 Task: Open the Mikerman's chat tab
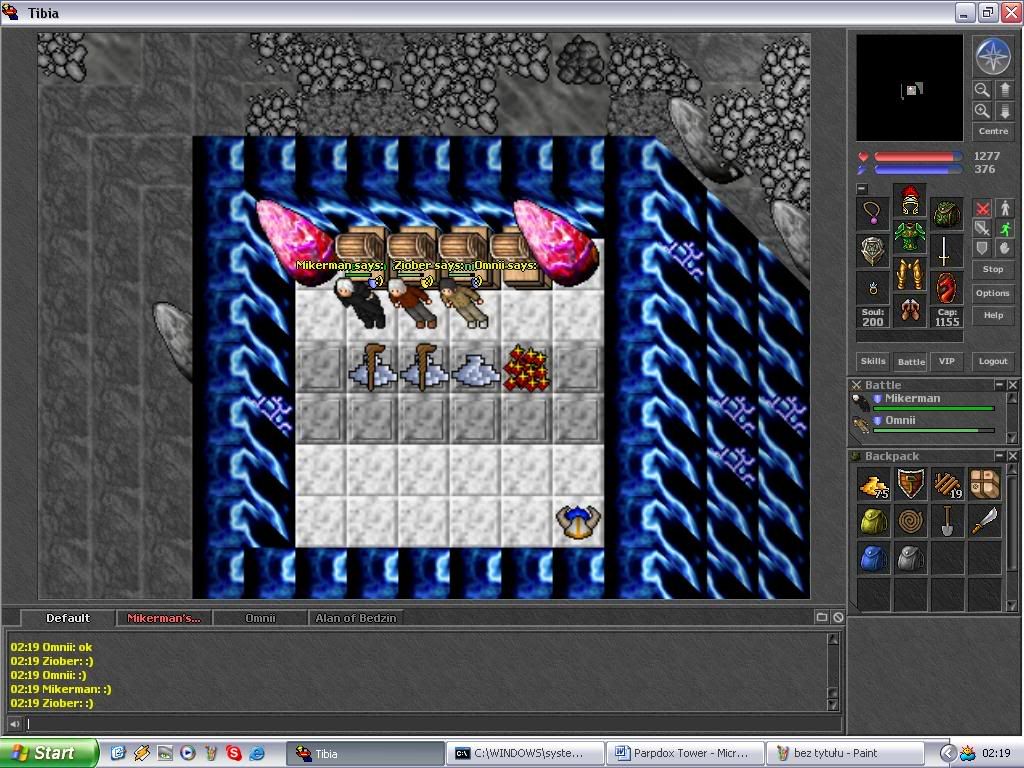[x=164, y=618]
